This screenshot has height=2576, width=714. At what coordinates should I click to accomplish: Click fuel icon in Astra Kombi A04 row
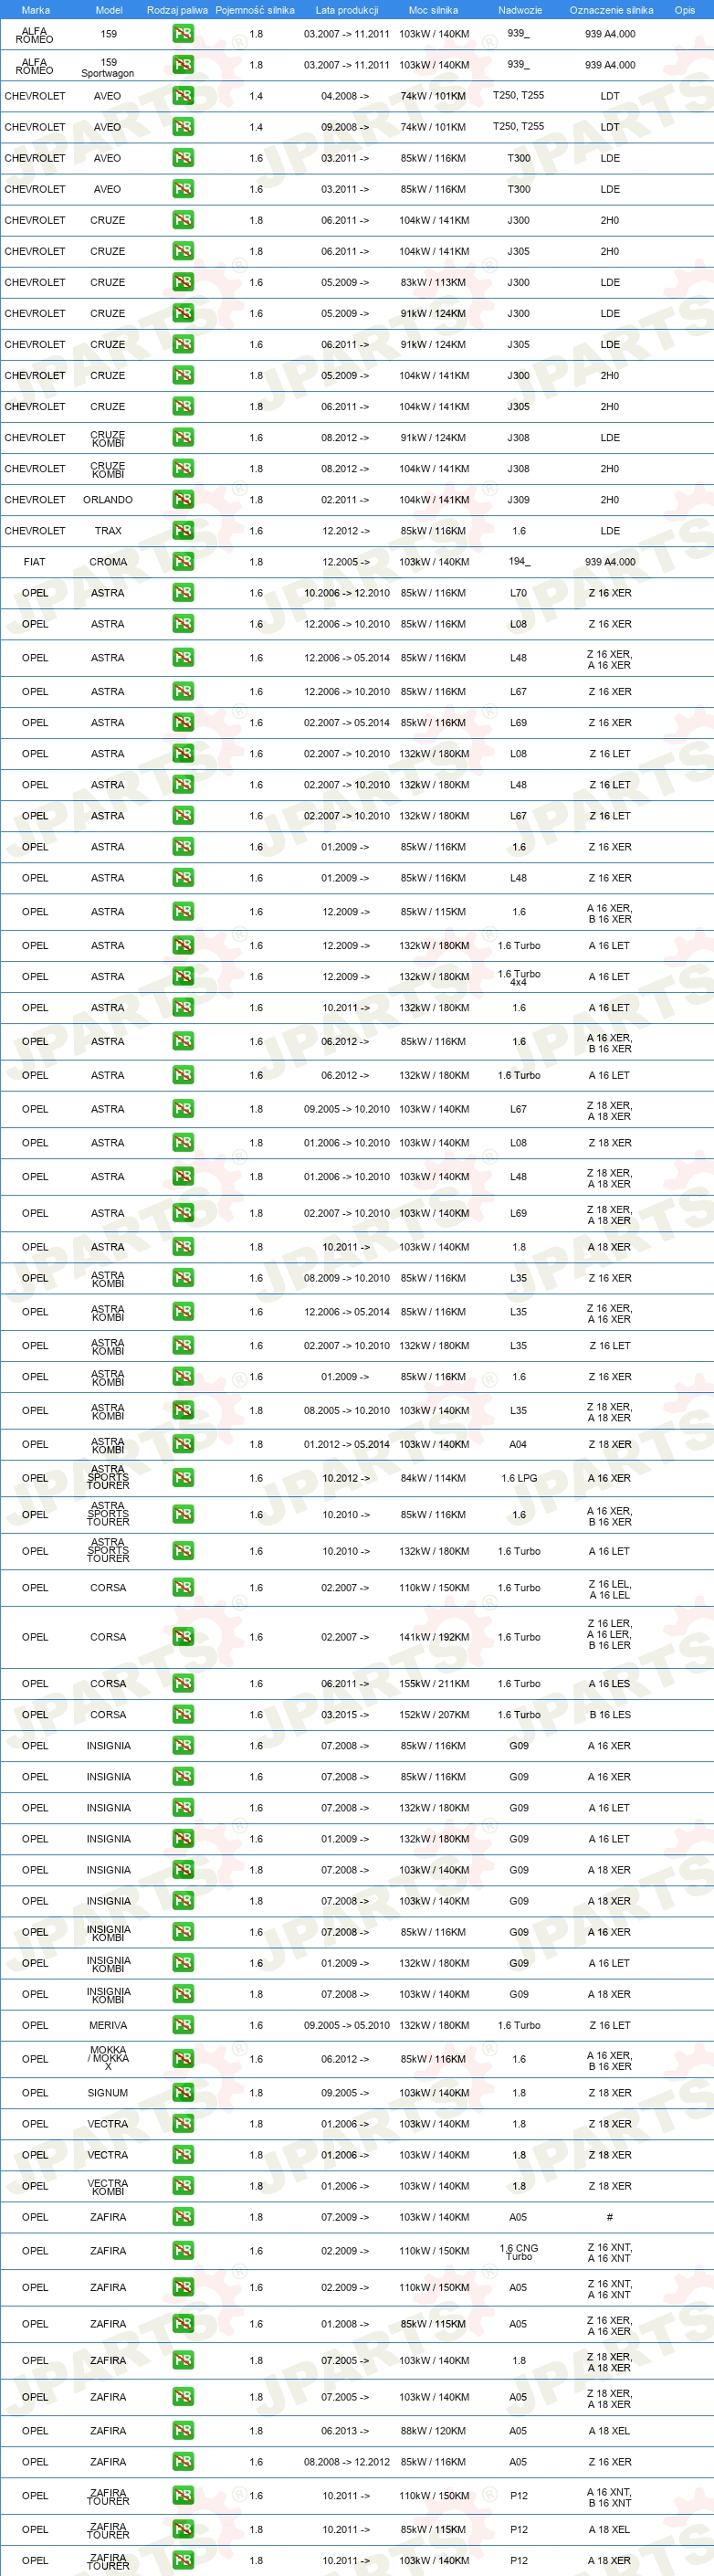tap(183, 1444)
